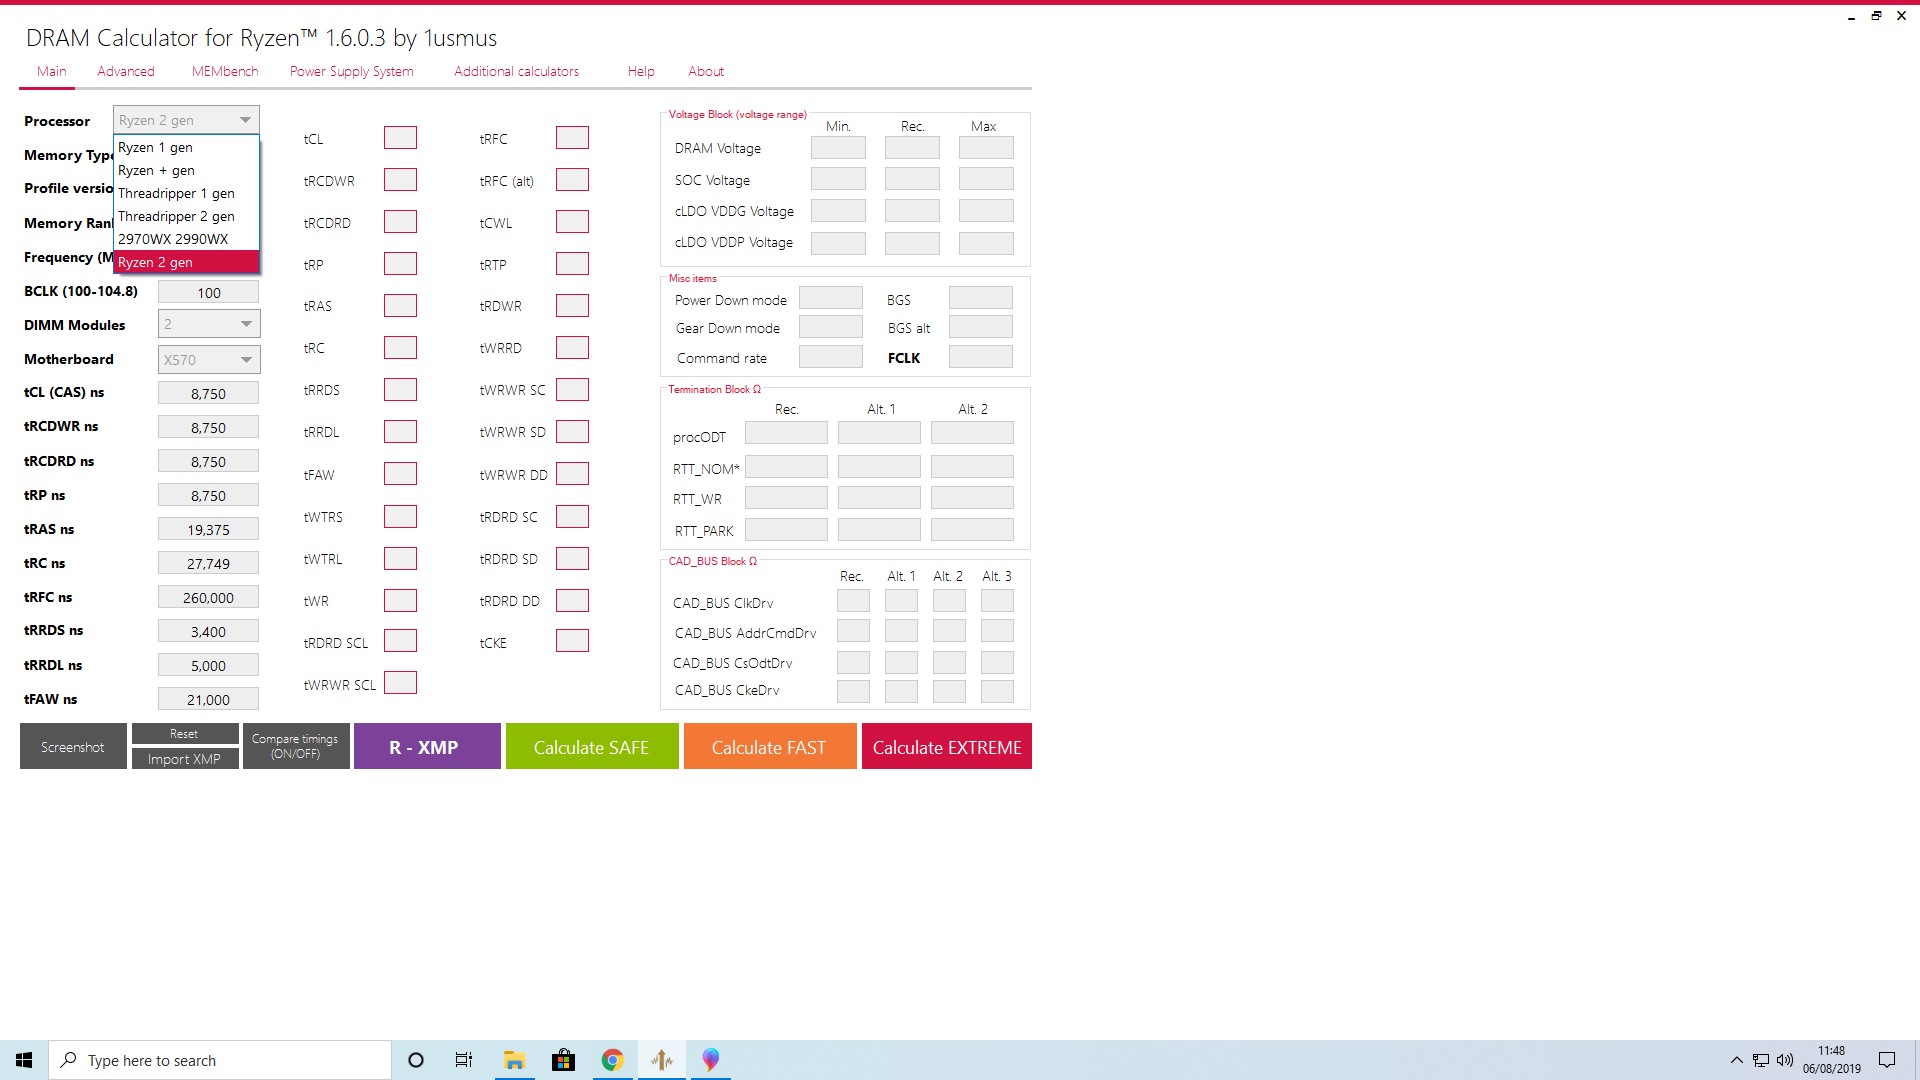Viewport: 1920px width, 1080px height.
Task: Click DRAM Voltage Rec. field
Action: [912, 148]
